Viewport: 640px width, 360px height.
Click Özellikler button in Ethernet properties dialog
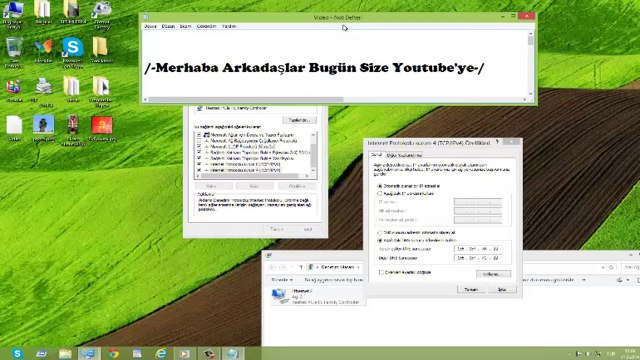click(x=297, y=186)
